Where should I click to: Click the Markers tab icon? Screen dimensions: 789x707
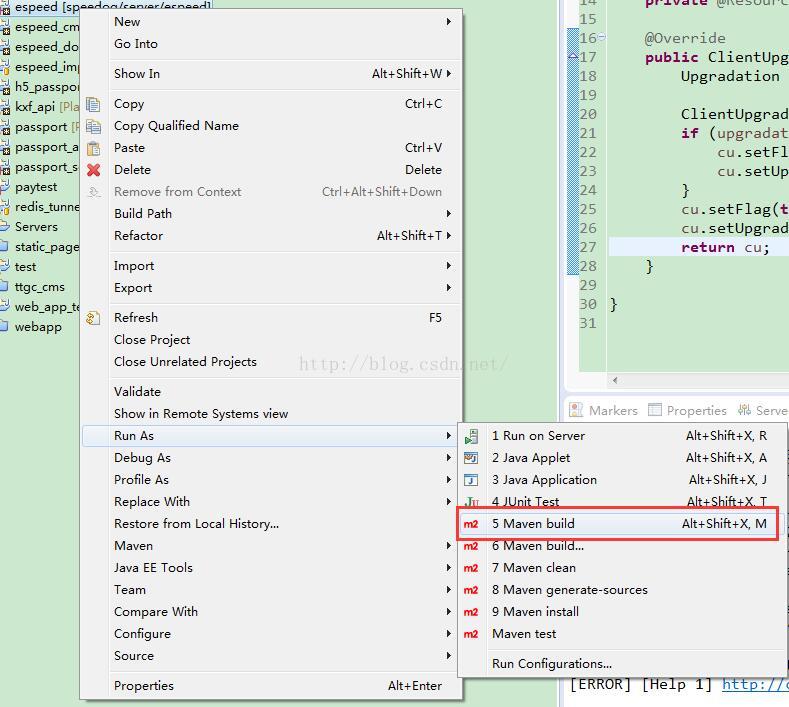[x=576, y=411]
